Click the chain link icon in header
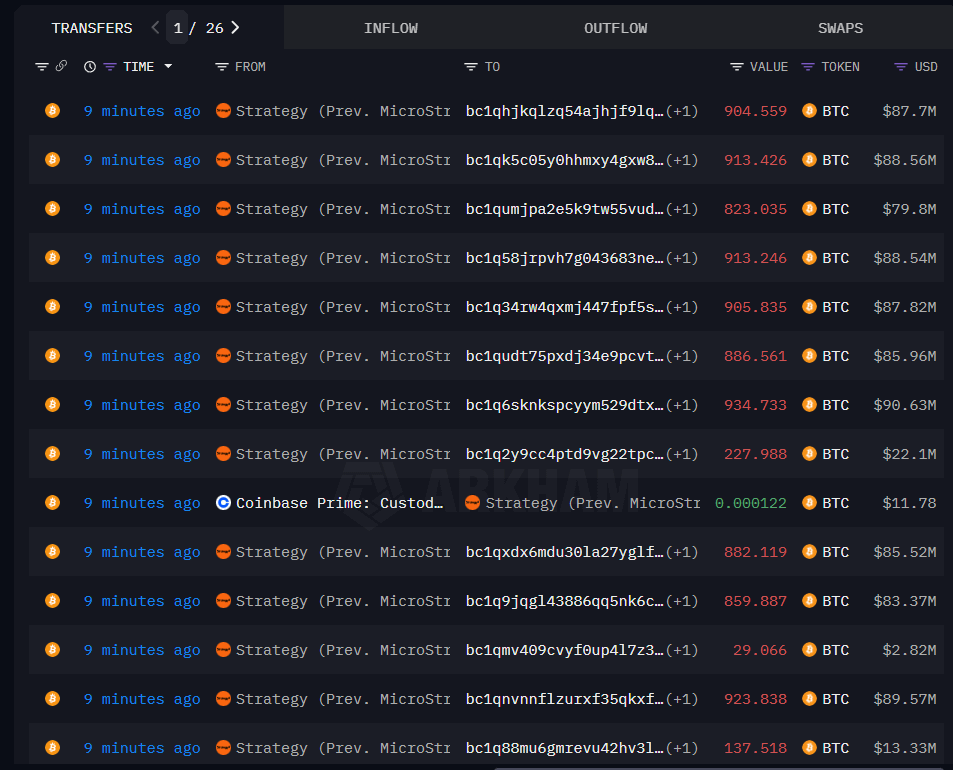This screenshot has width=953, height=770. tap(61, 66)
